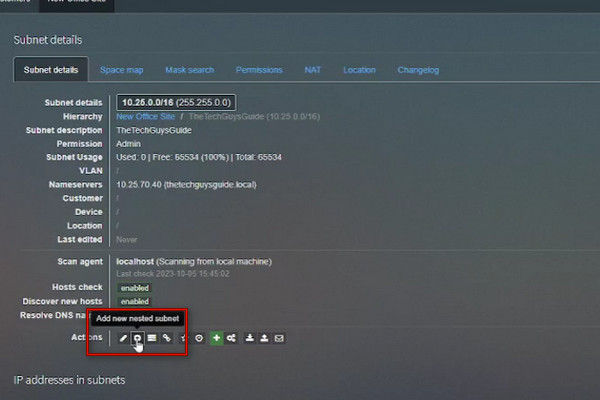Click the download import icon in Actions

coord(249,338)
